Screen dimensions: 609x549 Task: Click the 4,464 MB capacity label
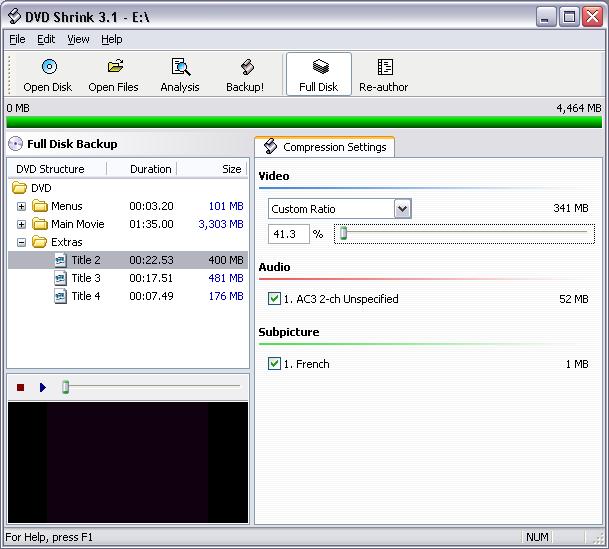click(579, 108)
